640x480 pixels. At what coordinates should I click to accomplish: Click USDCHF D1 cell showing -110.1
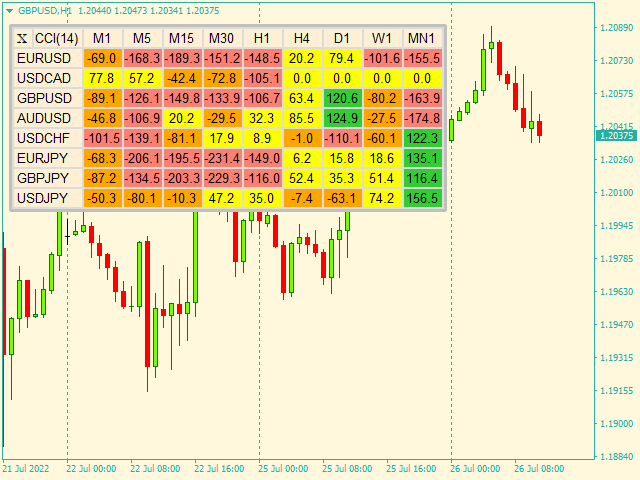pyautogui.click(x=342, y=138)
